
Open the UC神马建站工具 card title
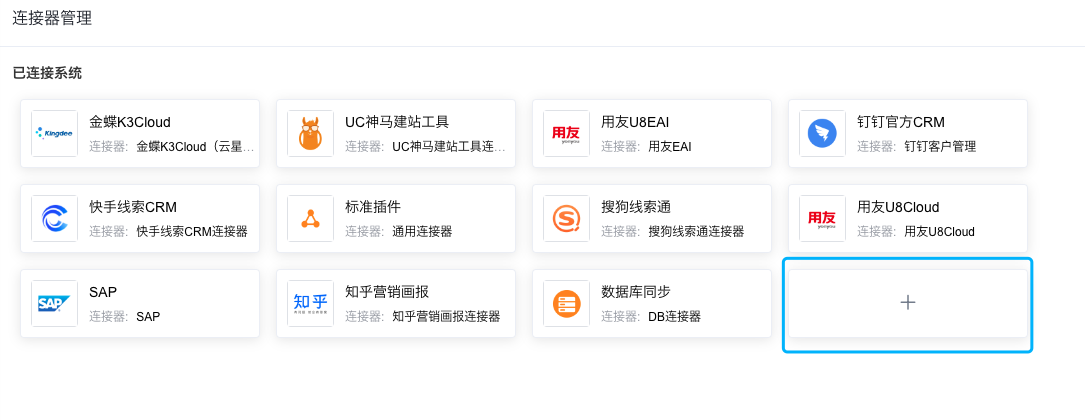tap(397, 122)
